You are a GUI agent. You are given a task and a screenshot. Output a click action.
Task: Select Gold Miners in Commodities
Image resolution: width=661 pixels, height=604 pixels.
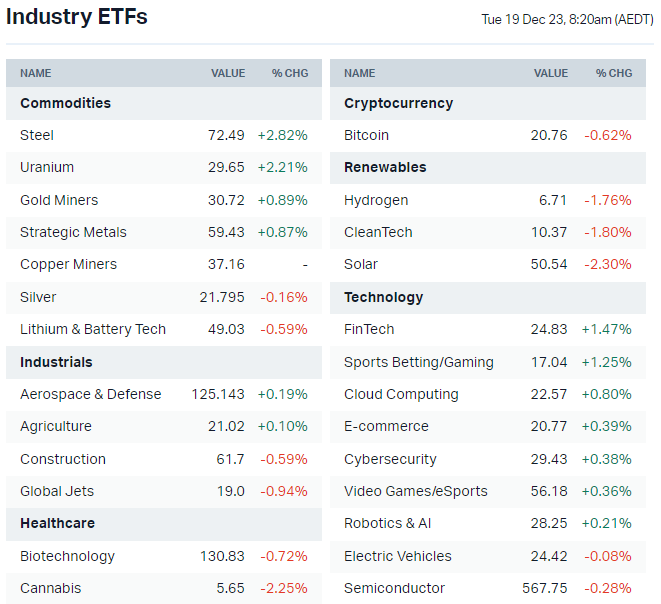(59, 200)
